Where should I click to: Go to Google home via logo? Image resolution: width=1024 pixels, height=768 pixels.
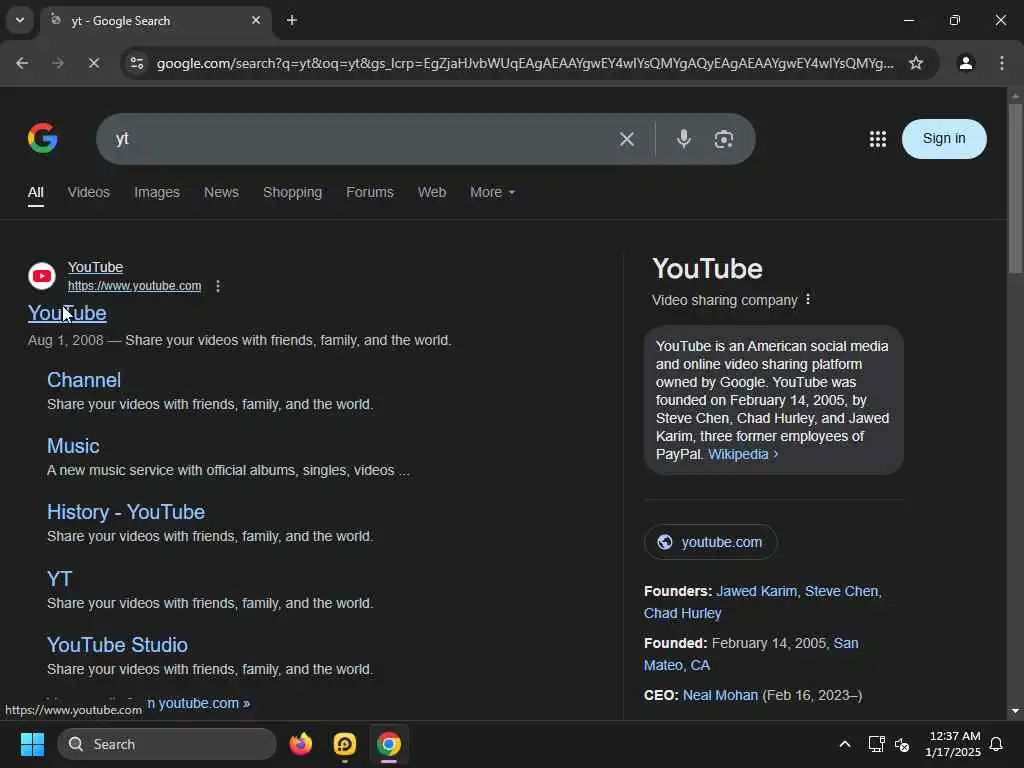[43, 138]
